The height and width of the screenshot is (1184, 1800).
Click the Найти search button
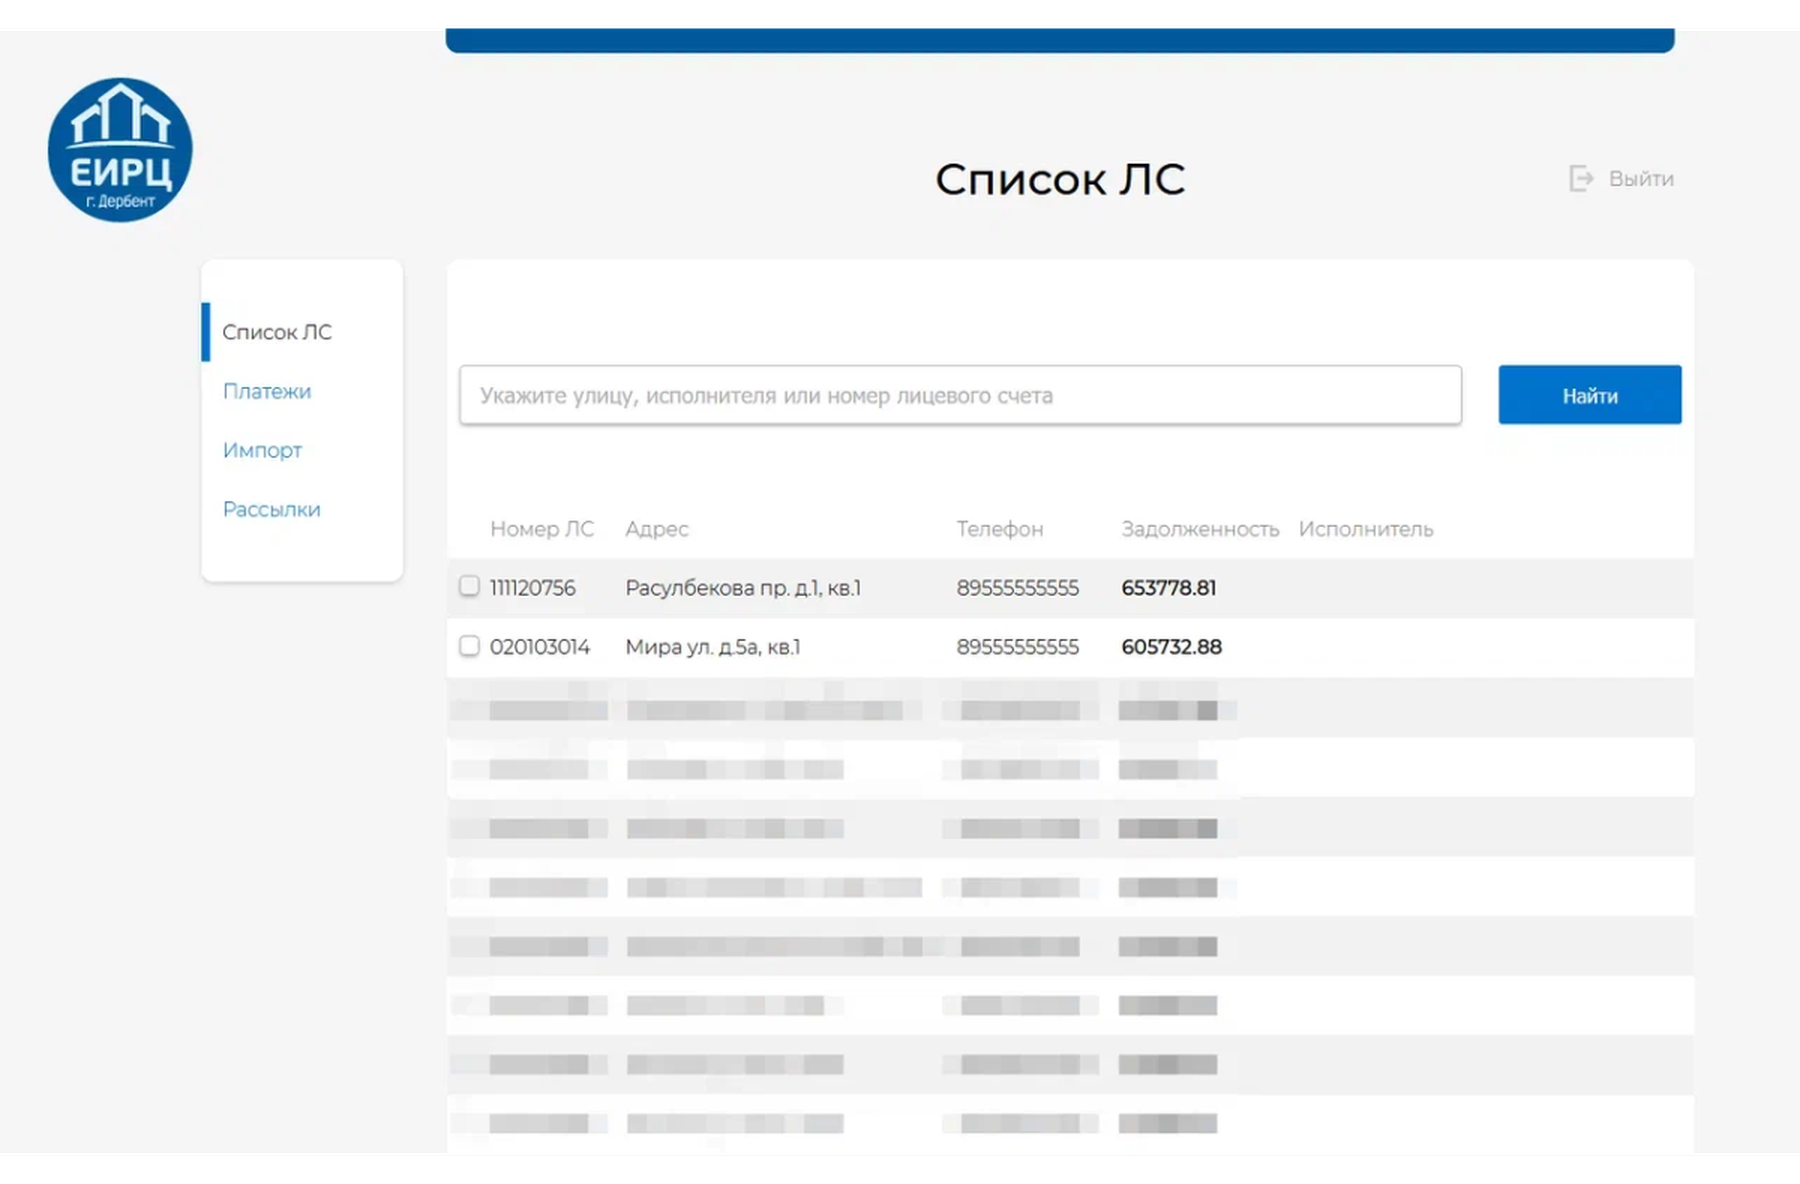click(1590, 395)
